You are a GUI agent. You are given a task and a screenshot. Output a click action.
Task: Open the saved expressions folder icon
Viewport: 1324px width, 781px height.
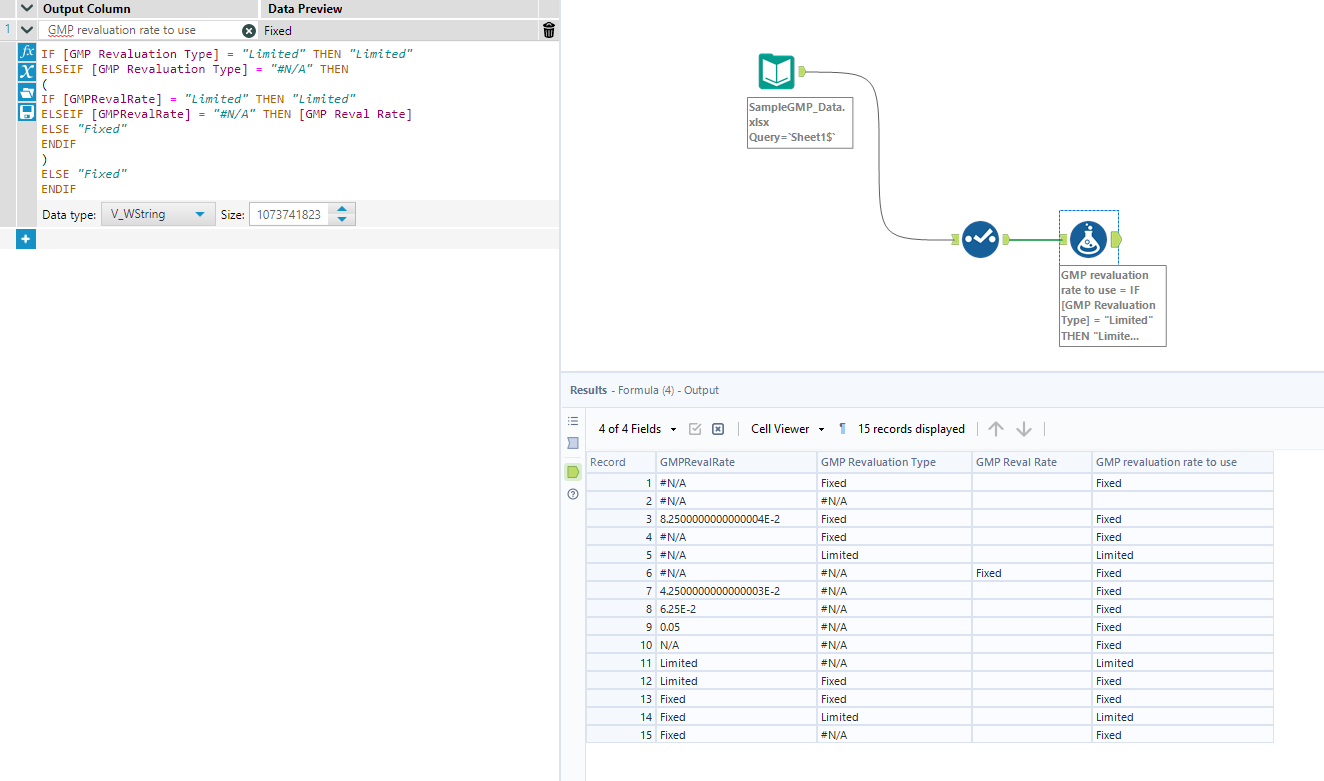27,92
